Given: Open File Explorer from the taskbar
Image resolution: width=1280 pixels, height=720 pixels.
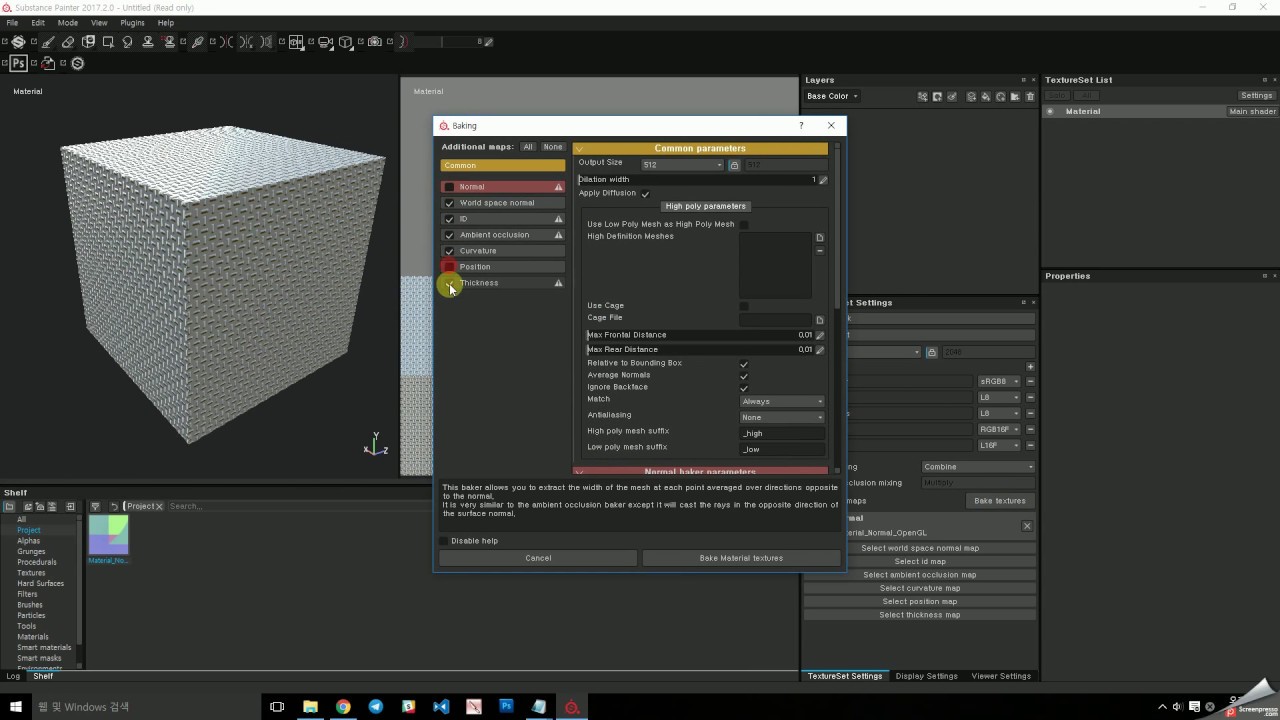Looking at the screenshot, I should 310,706.
